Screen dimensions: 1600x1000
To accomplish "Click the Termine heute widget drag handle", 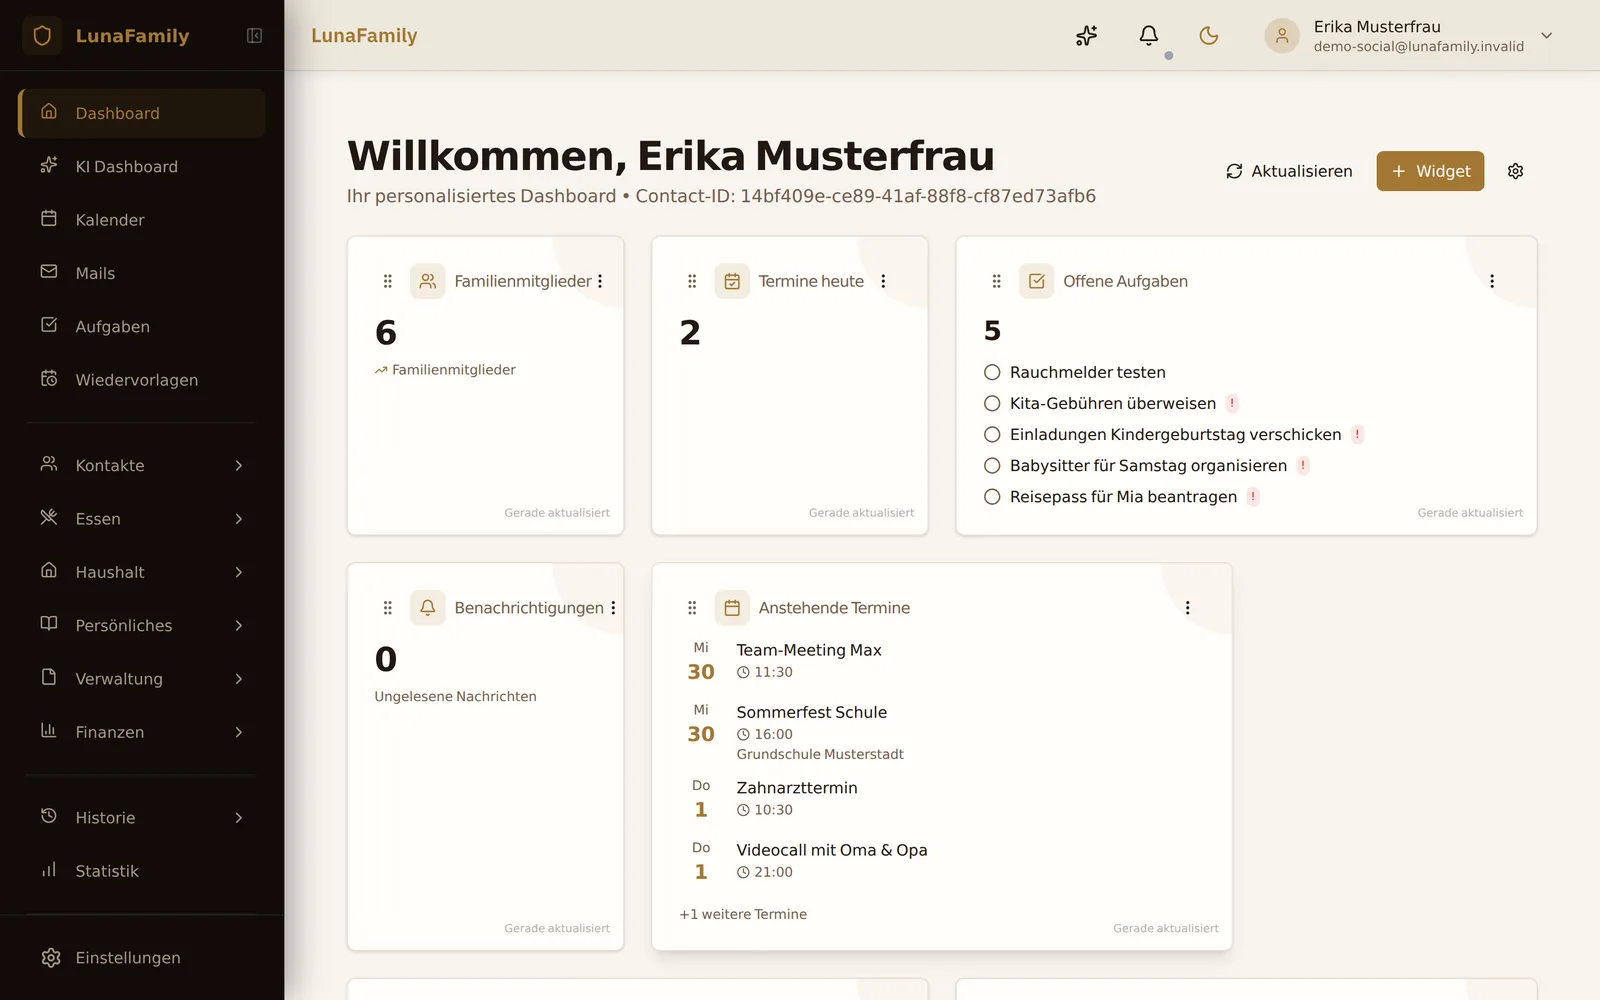I will click(692, 281).
